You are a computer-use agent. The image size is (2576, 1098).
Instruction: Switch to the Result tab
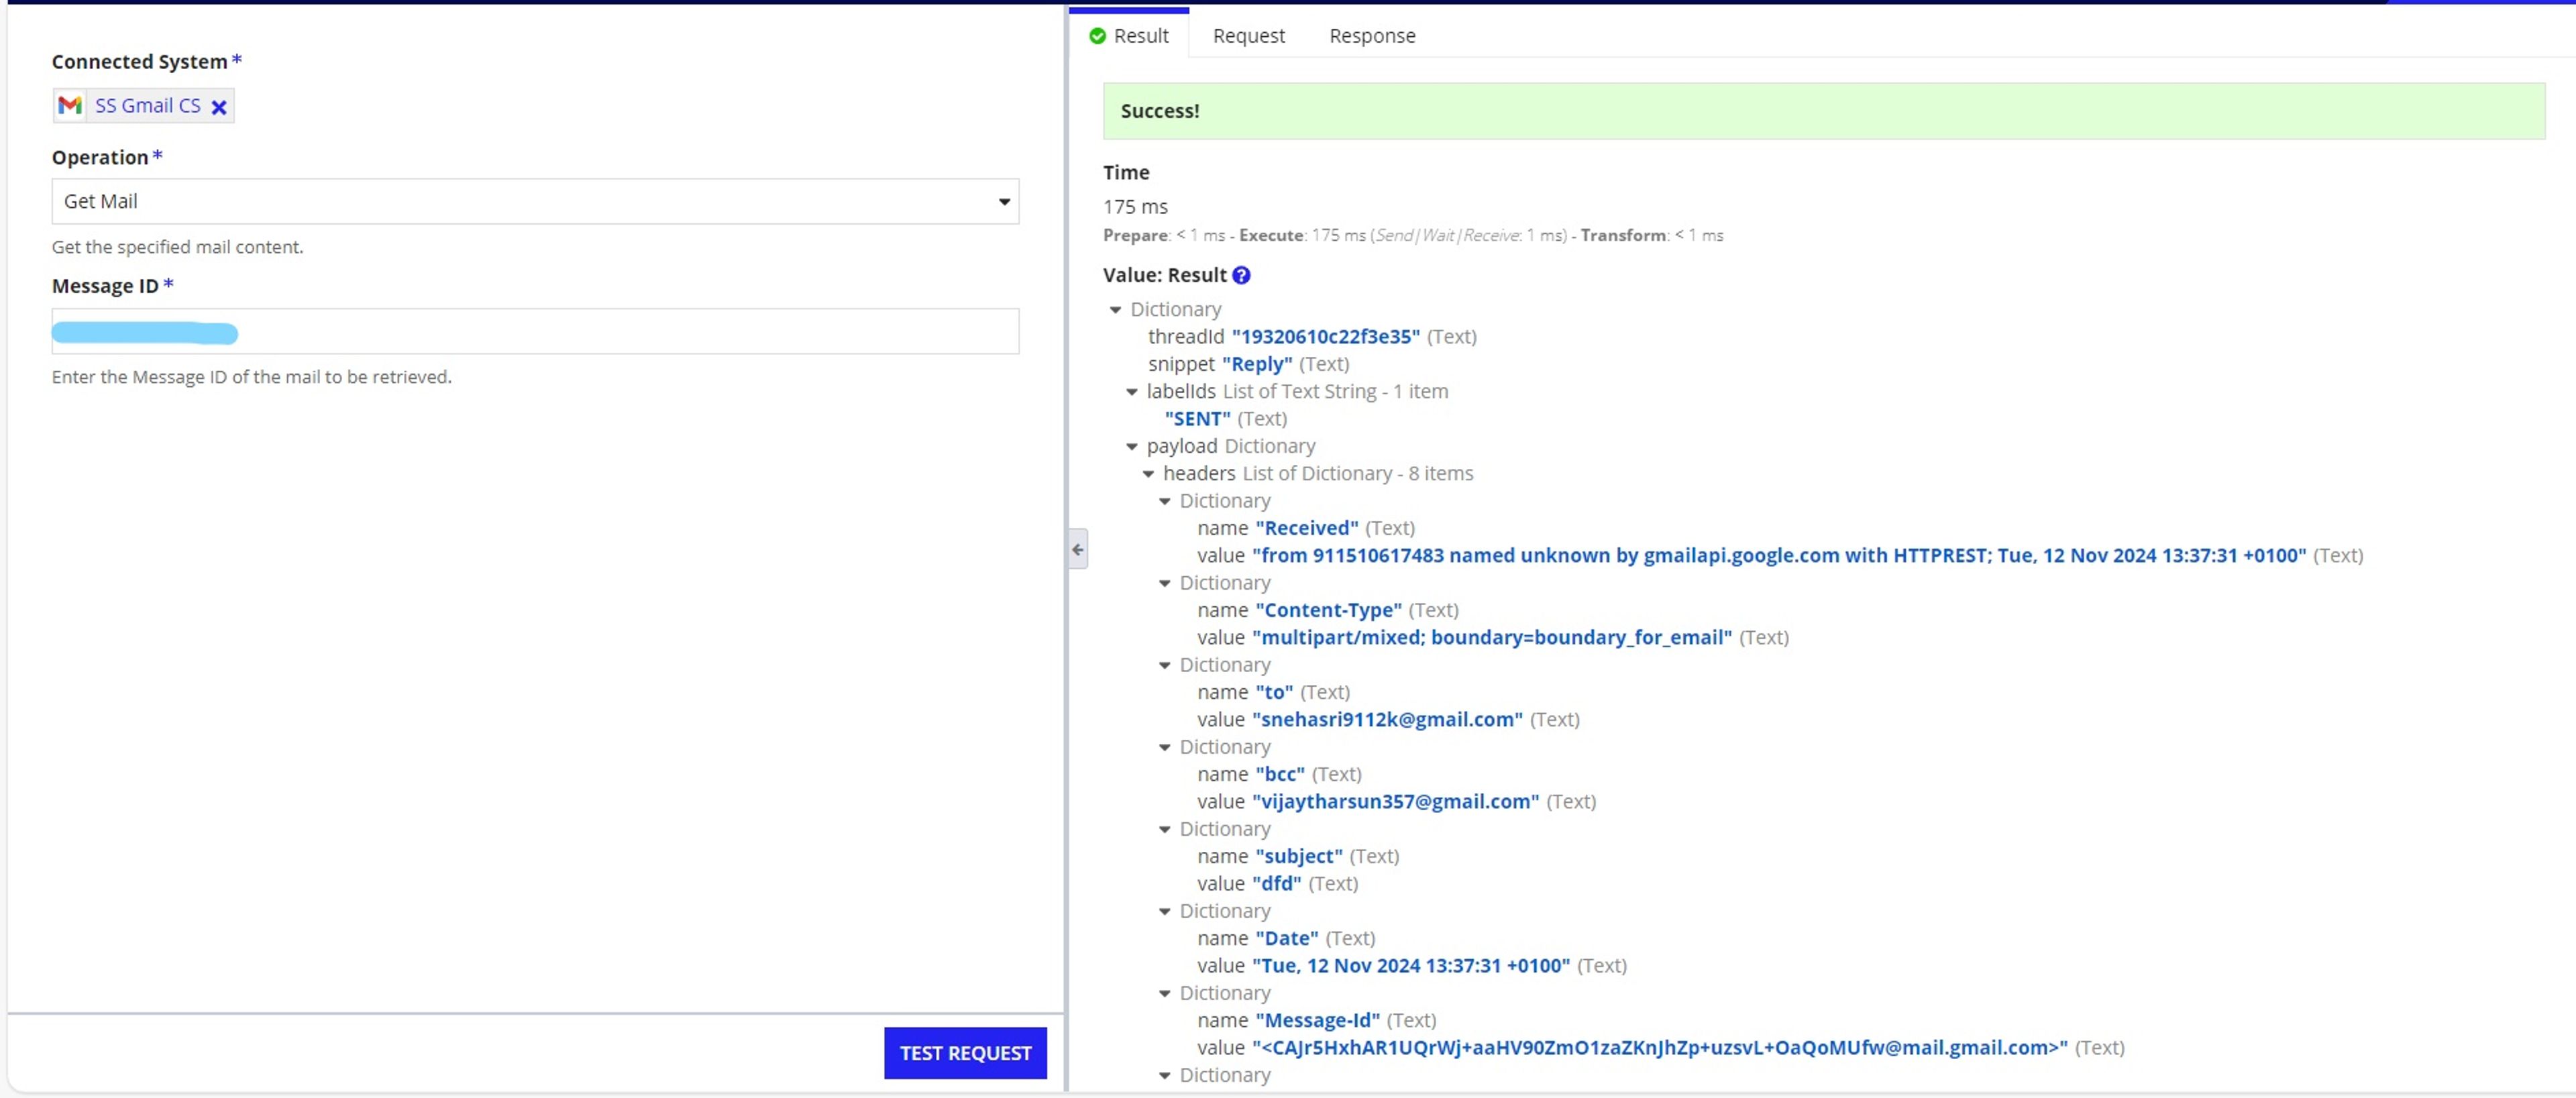(x=1129, y=35)
